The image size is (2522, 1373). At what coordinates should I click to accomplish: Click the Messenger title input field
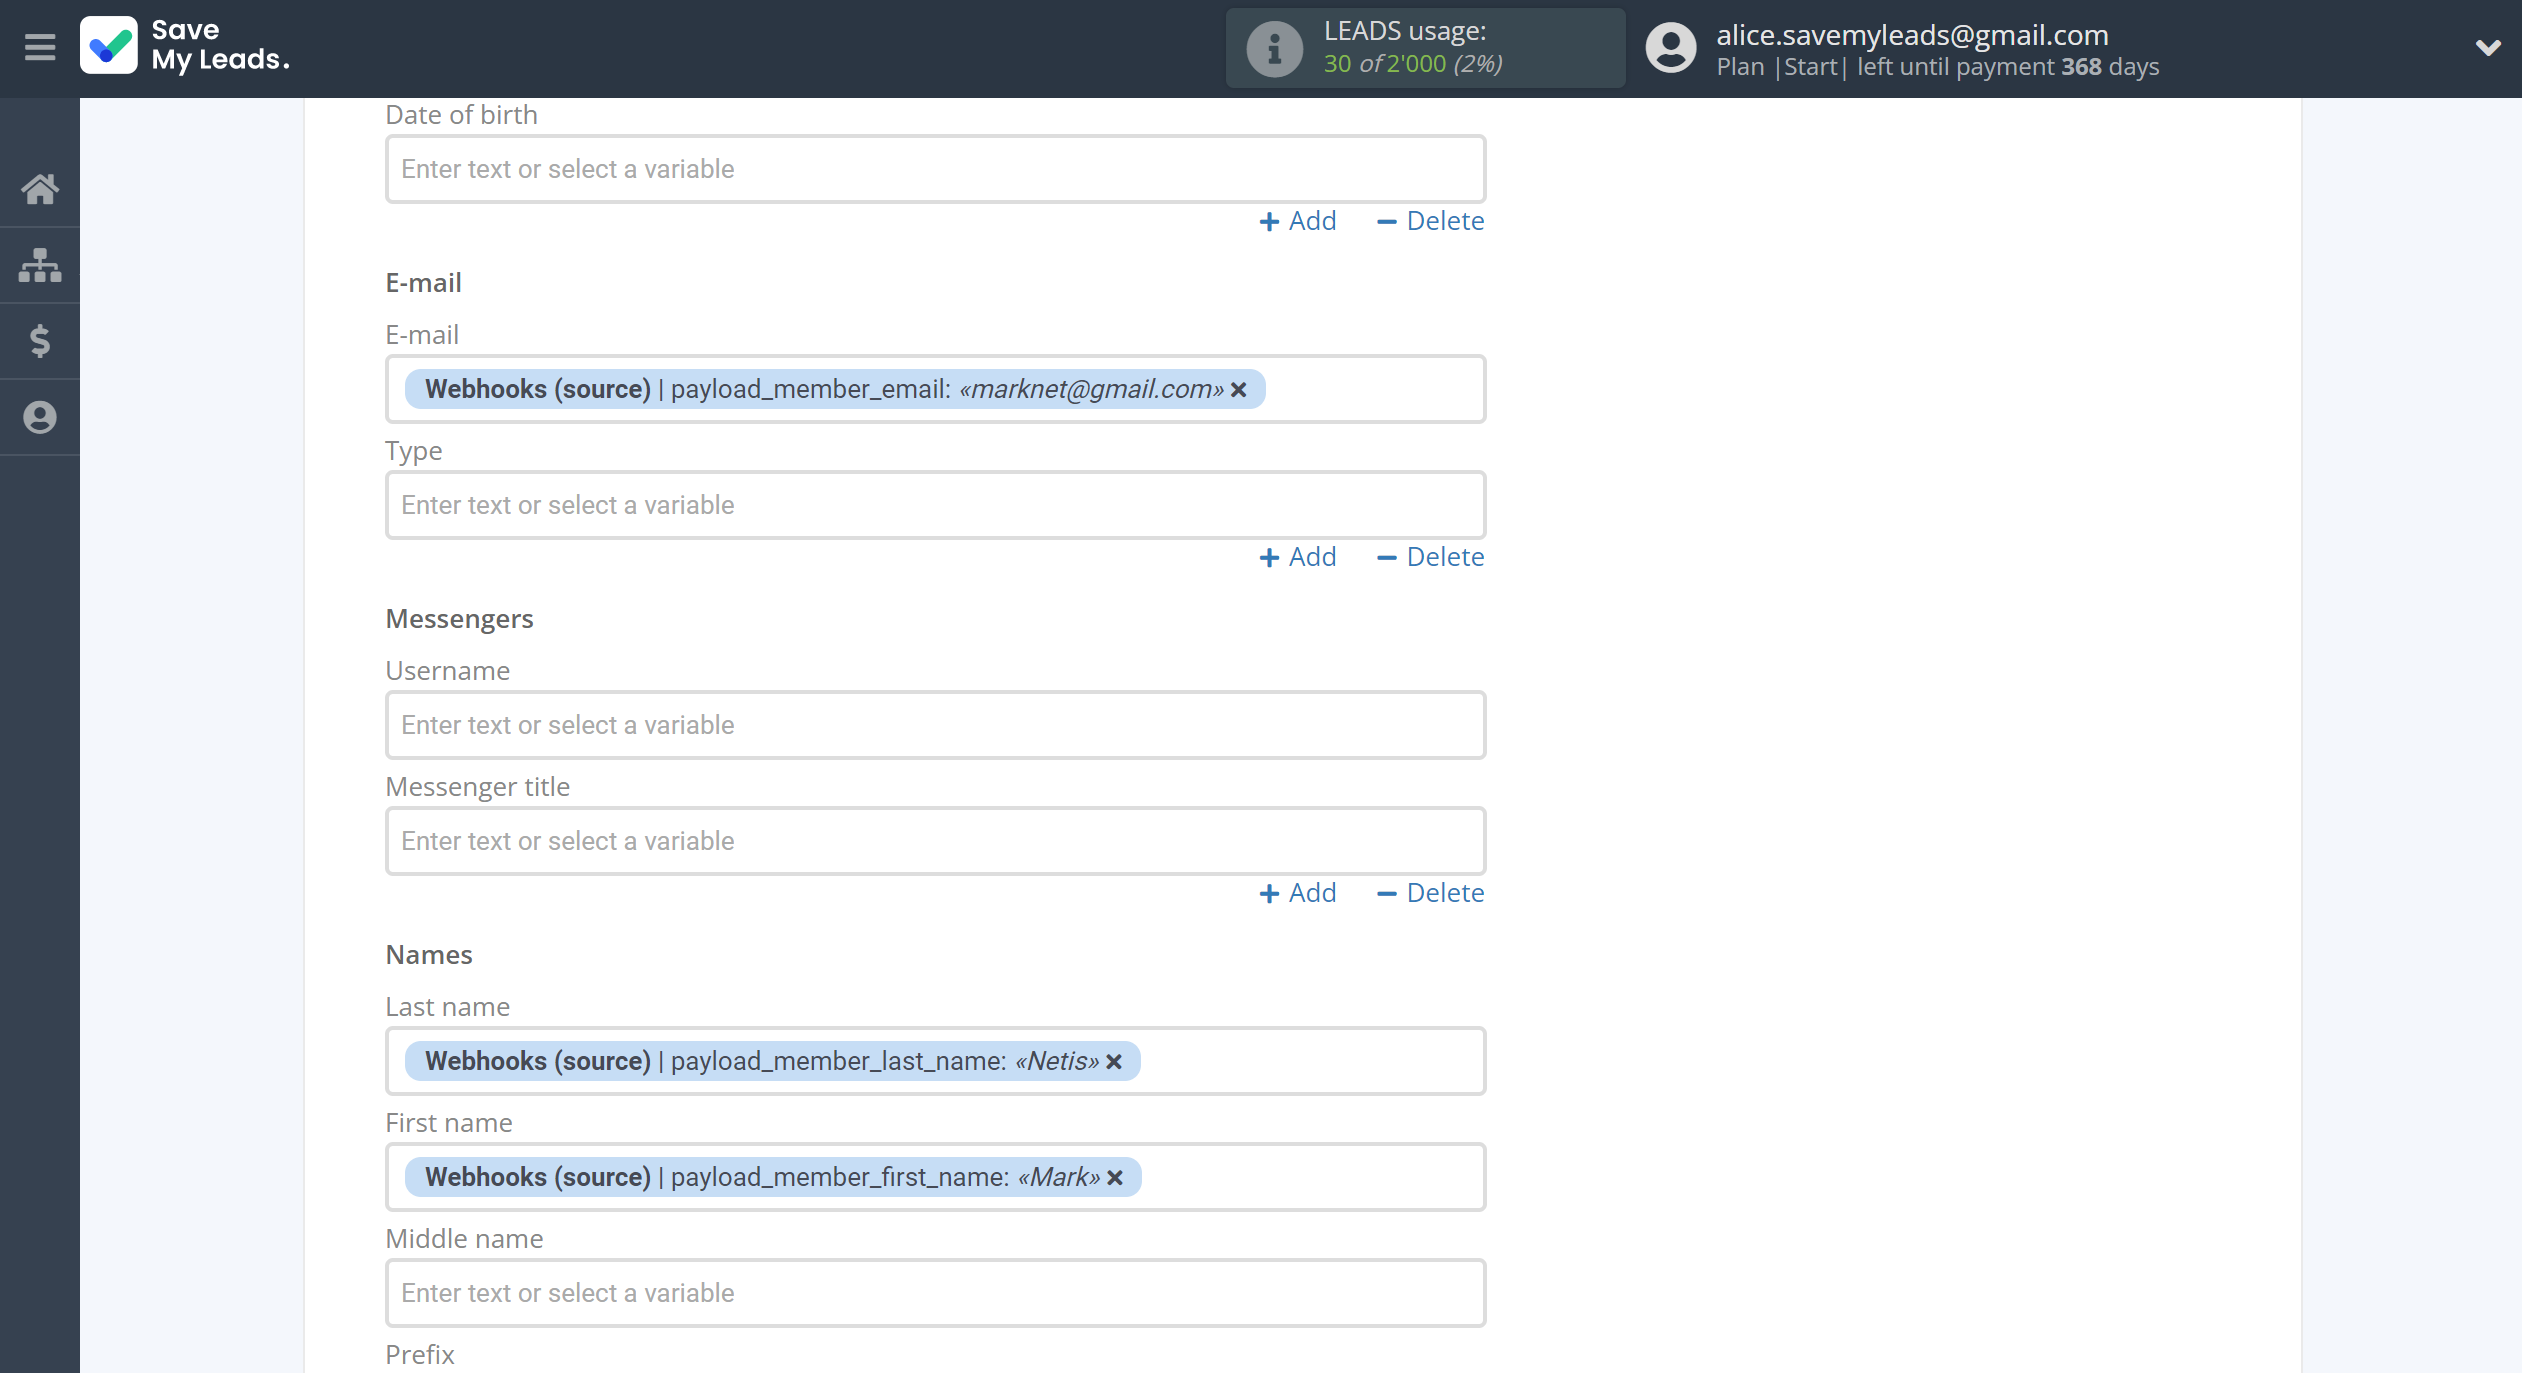point(935,841)
